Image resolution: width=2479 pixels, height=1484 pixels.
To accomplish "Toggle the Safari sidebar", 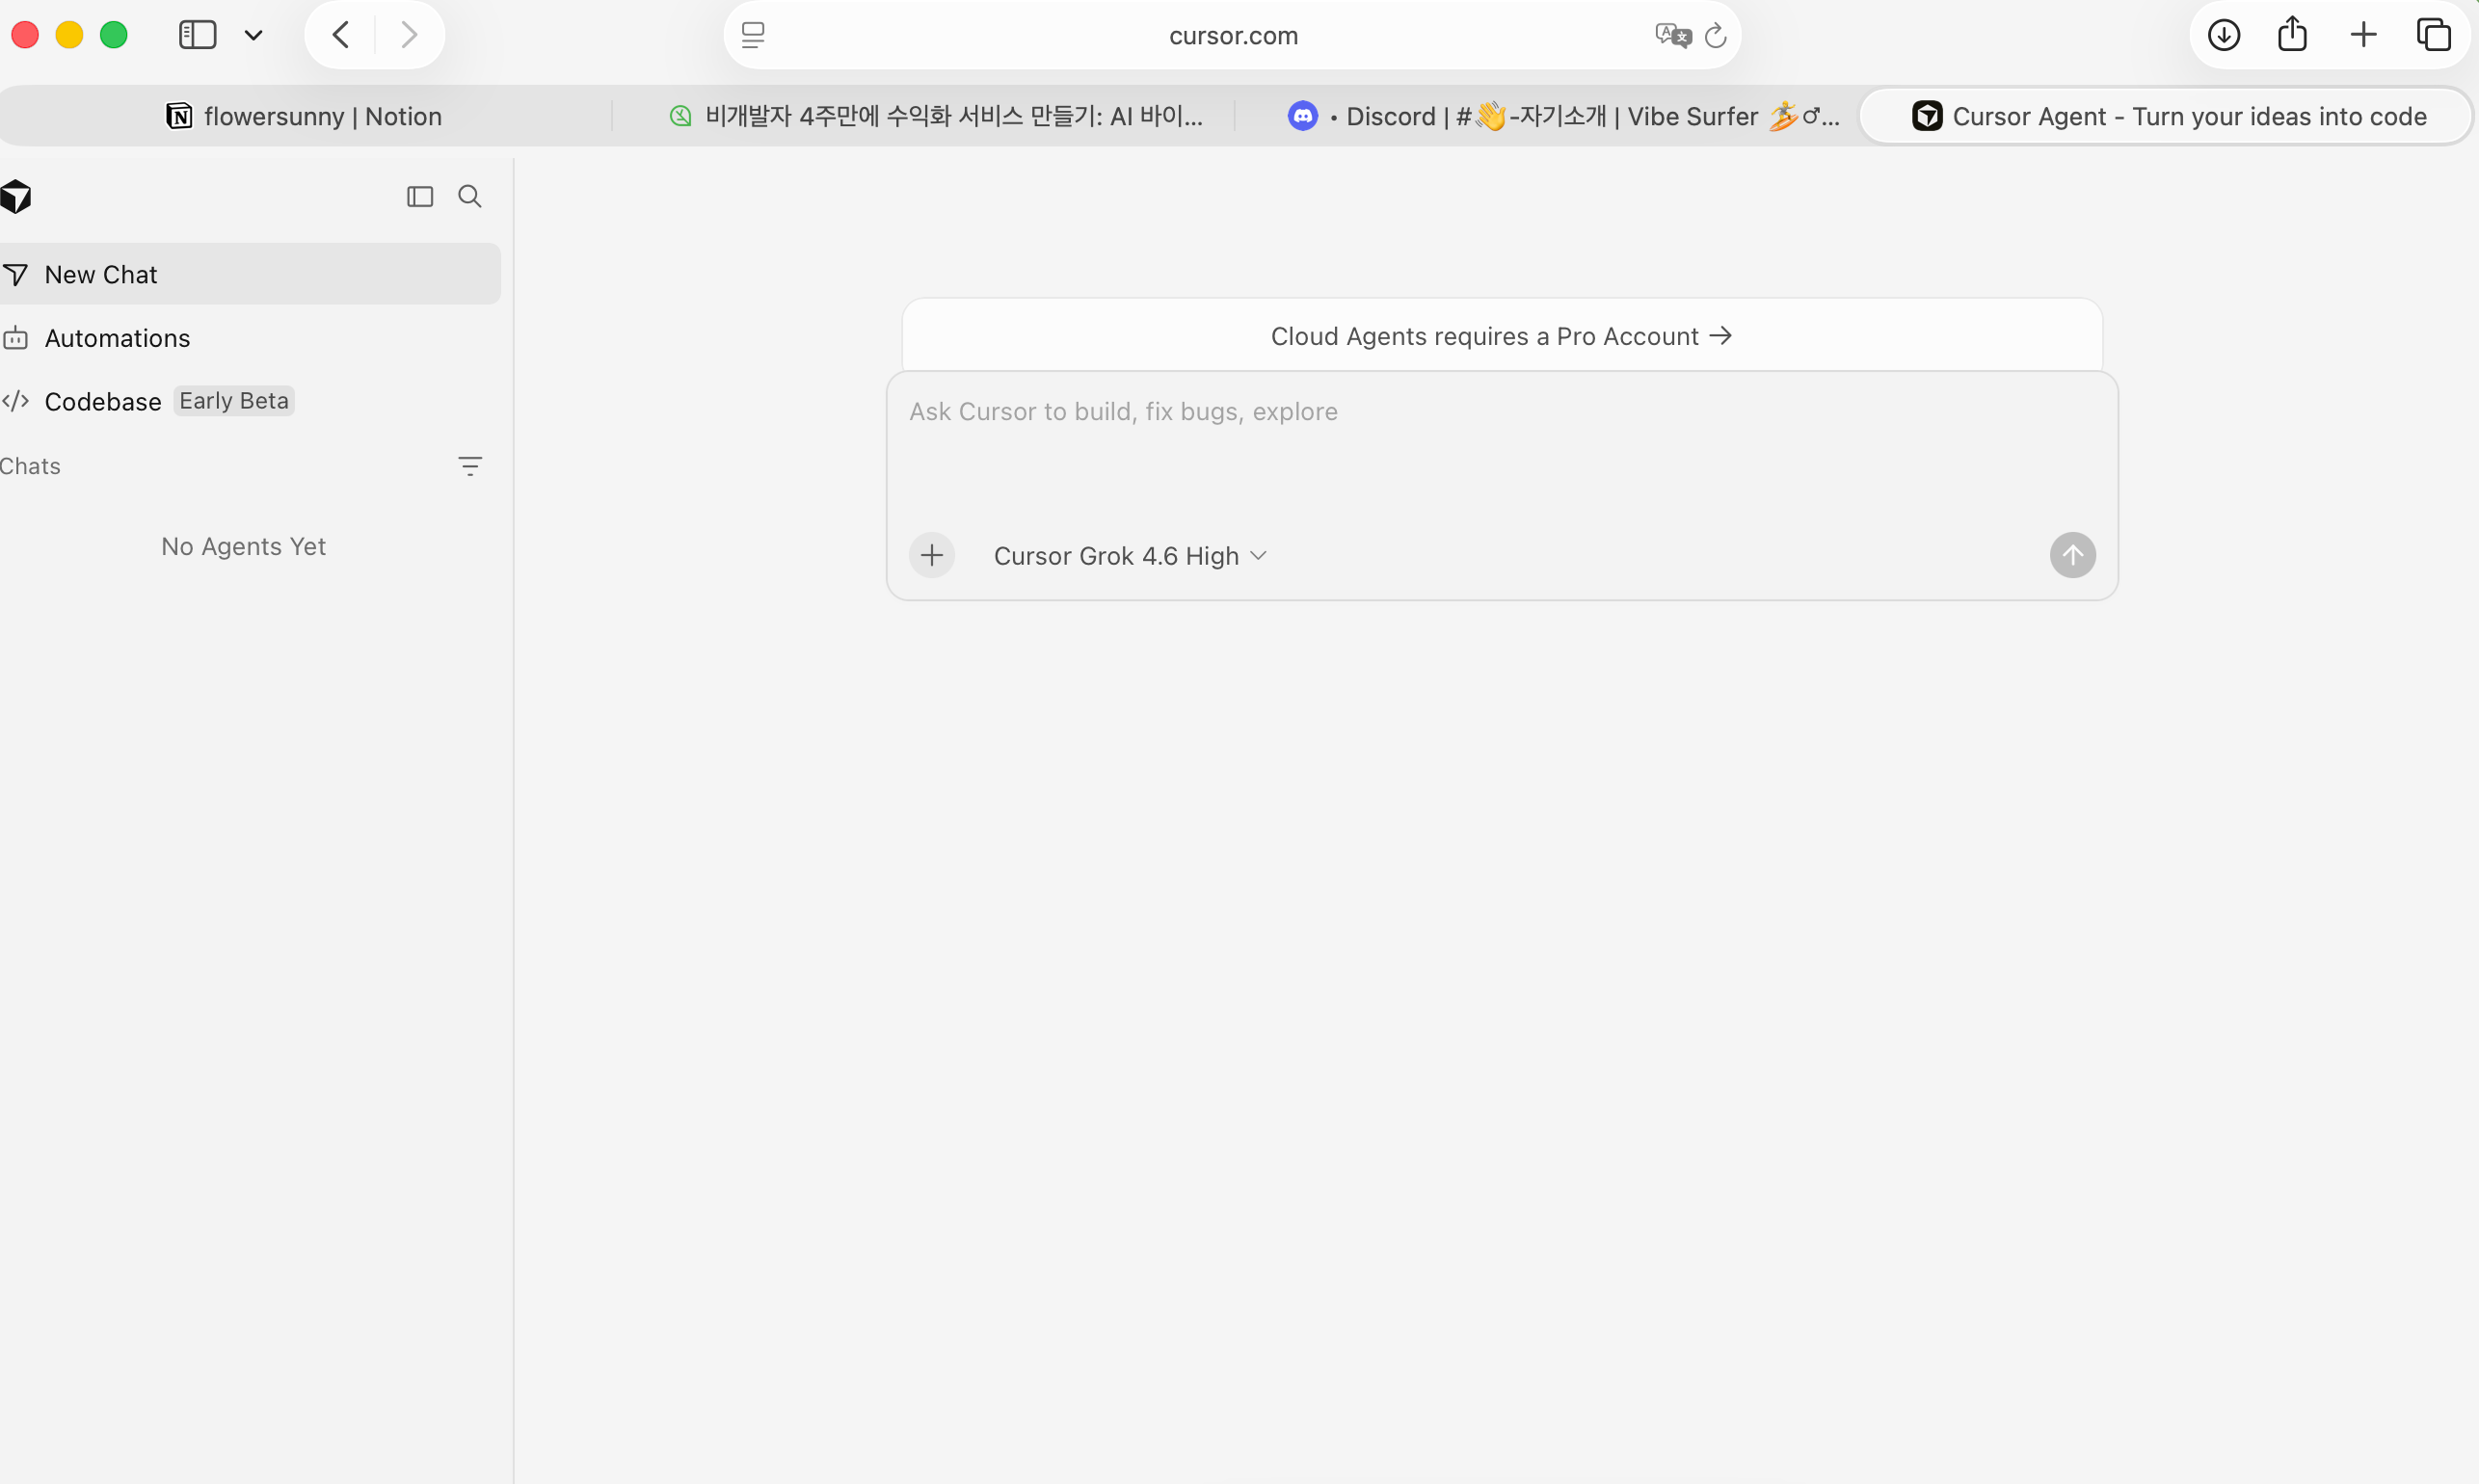I will pyautogui.click(x=197, y=35).
